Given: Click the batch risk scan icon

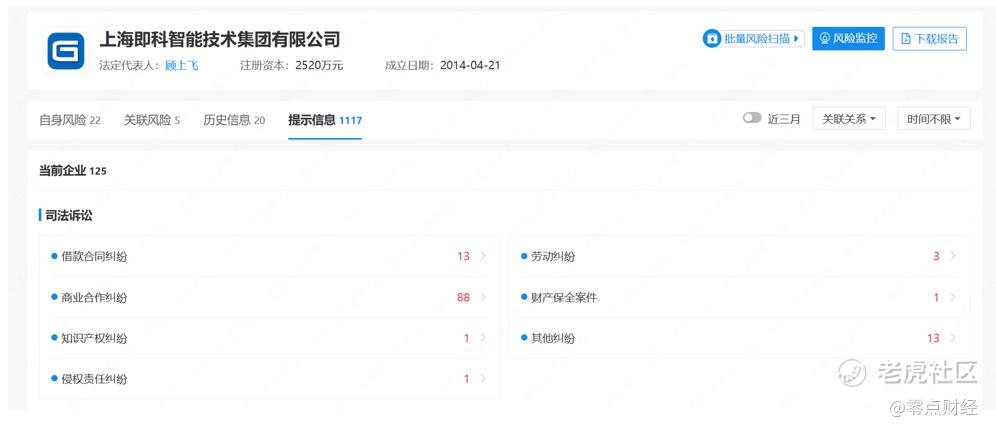Looking at the screenshot, I should tap(712, 39).
